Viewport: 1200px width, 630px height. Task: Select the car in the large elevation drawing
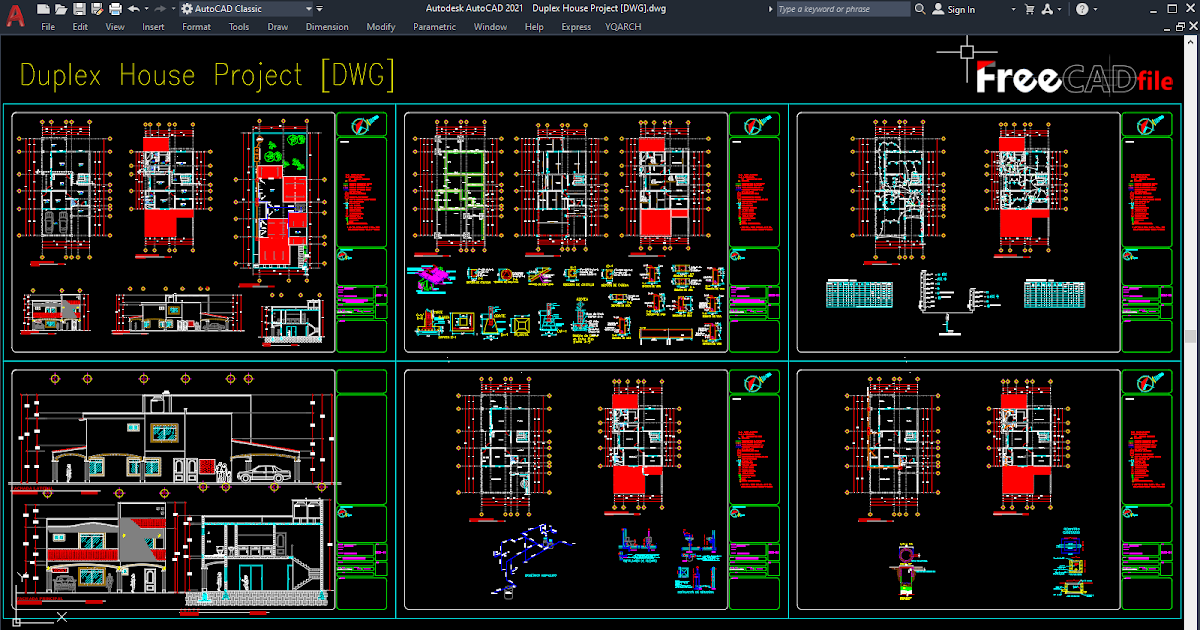pos(263,473)
